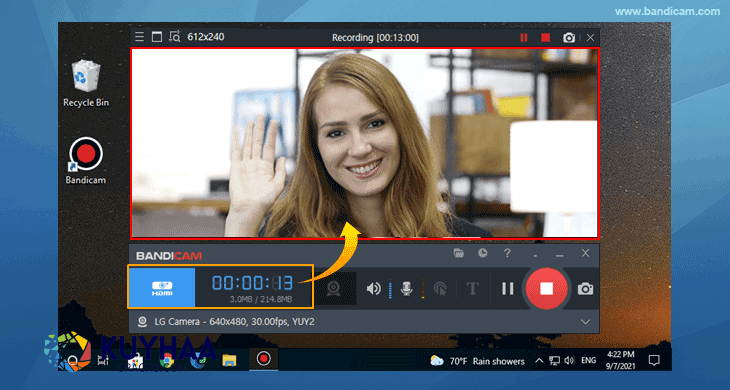730x390 pixels.
Task: Open the text overlay T tool
Action: [473, 289]
